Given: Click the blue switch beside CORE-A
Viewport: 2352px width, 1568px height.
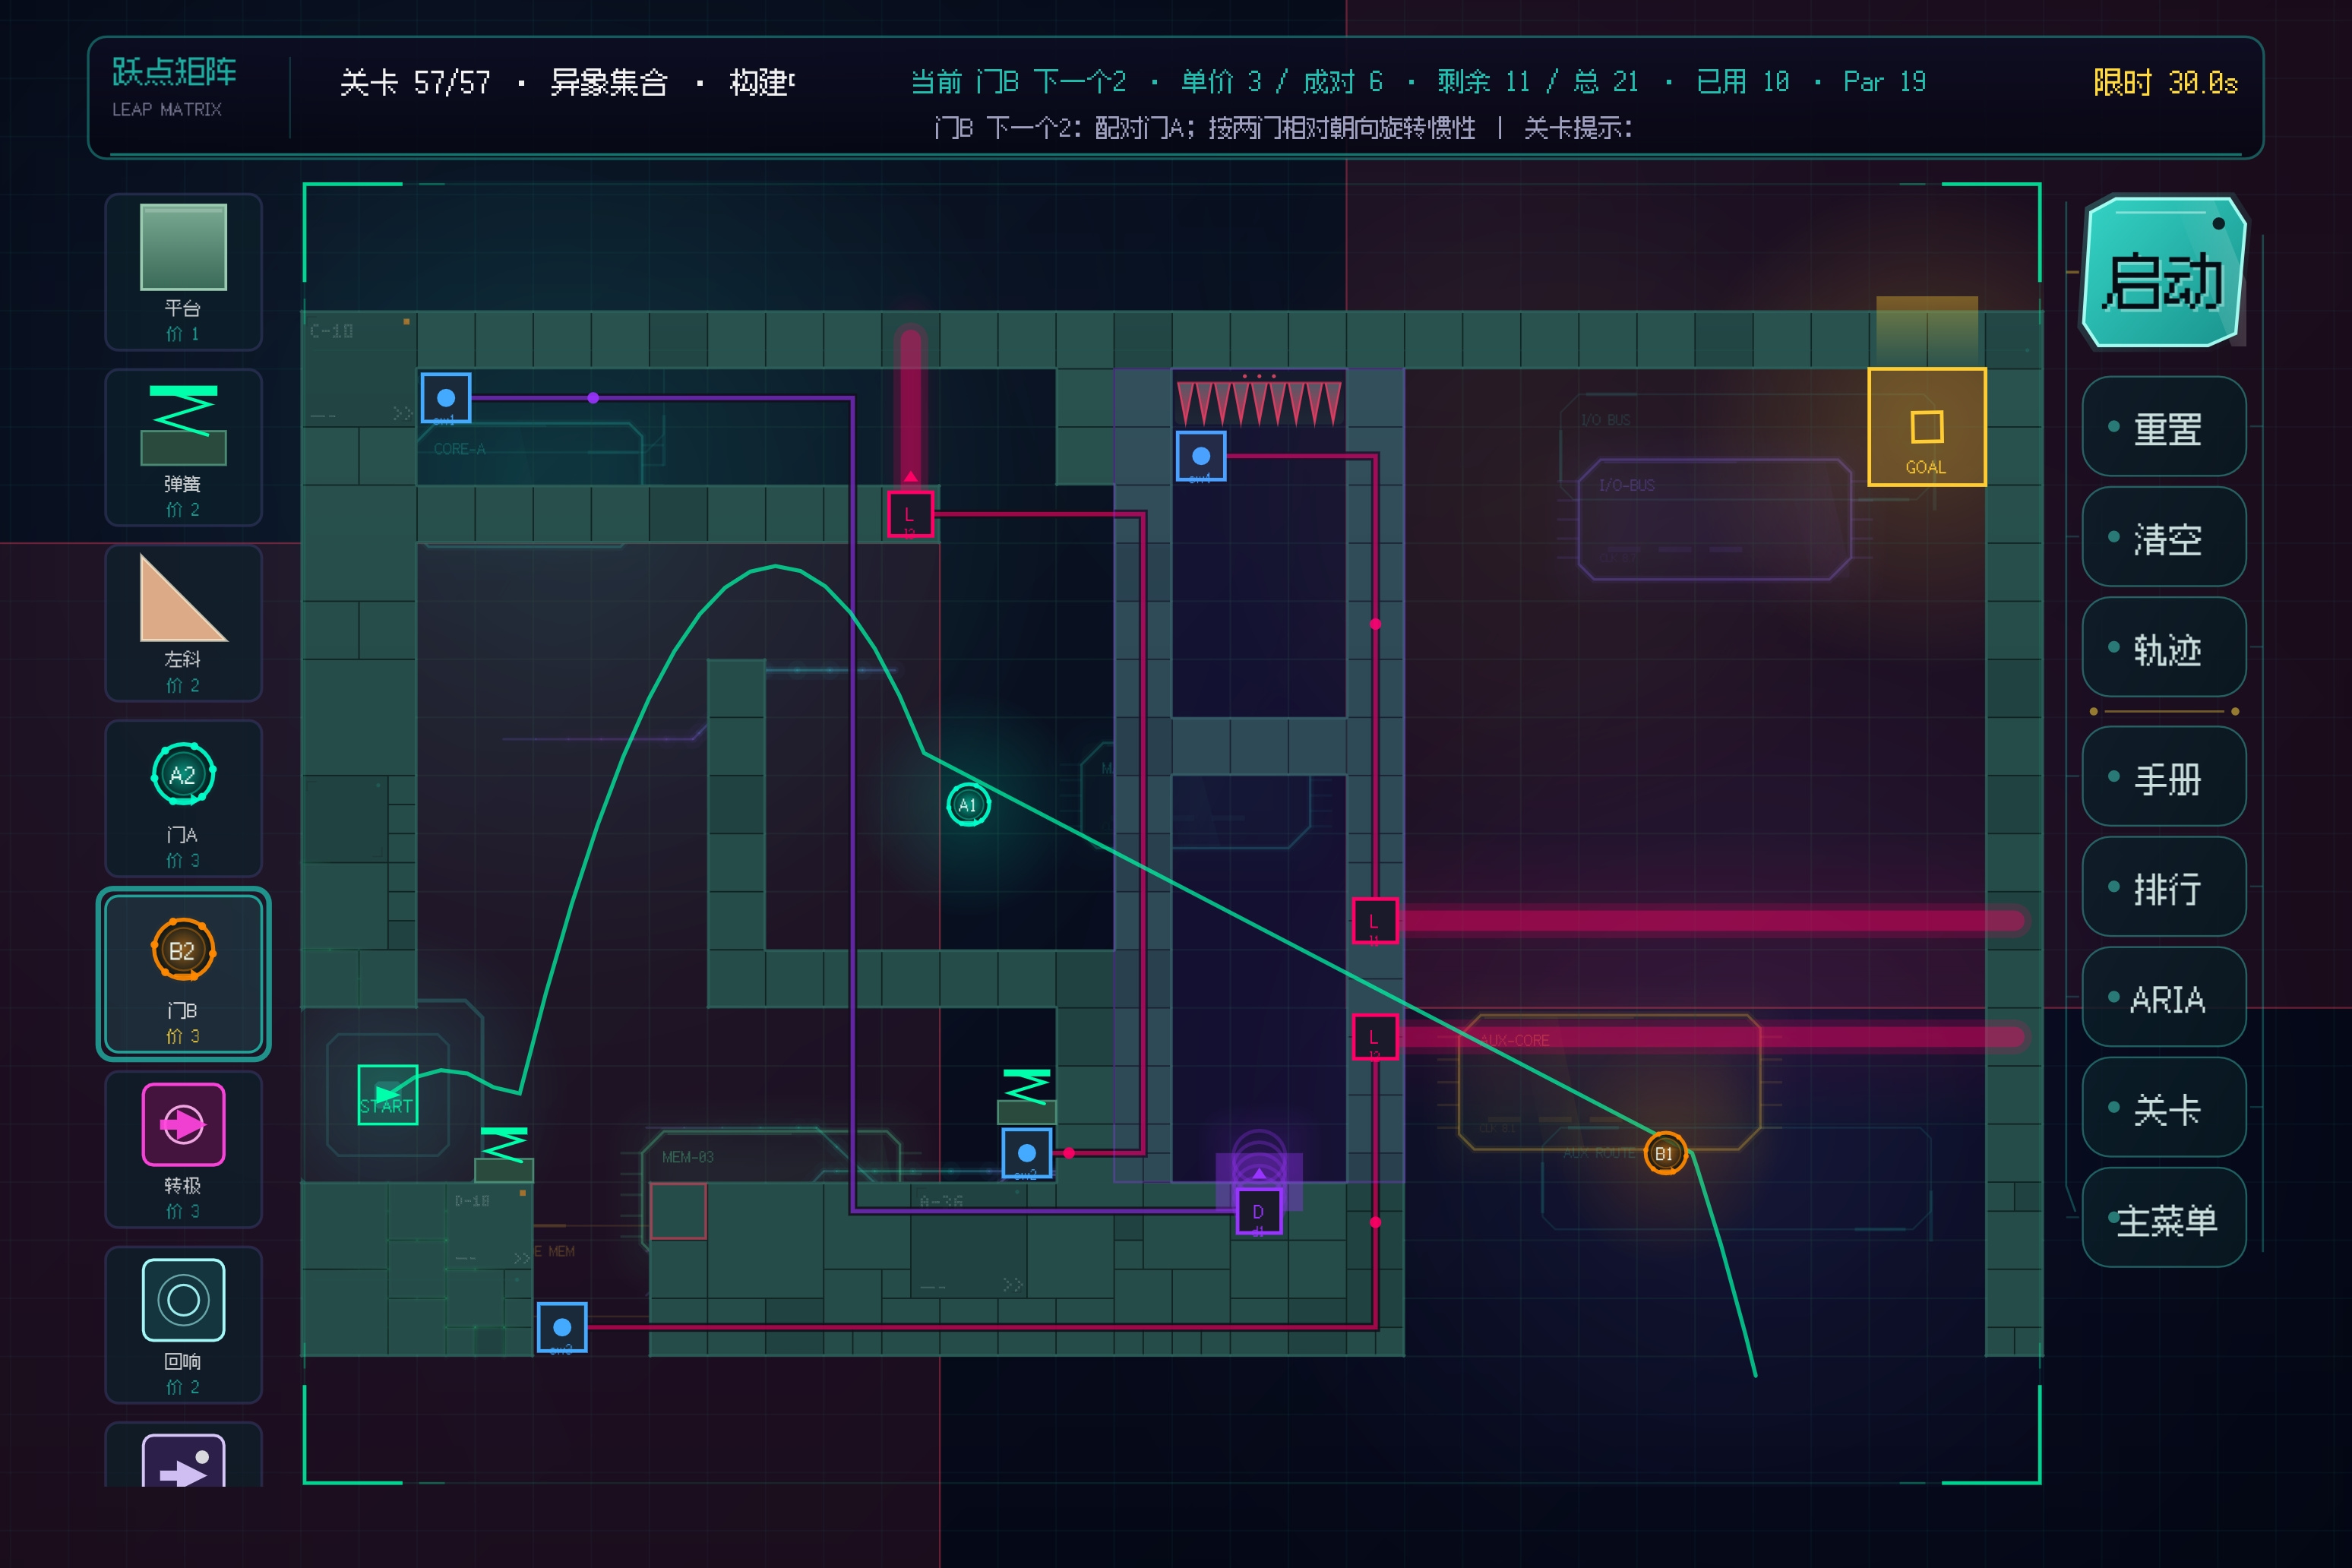Looking at the screenshot, I should [446, 398].
